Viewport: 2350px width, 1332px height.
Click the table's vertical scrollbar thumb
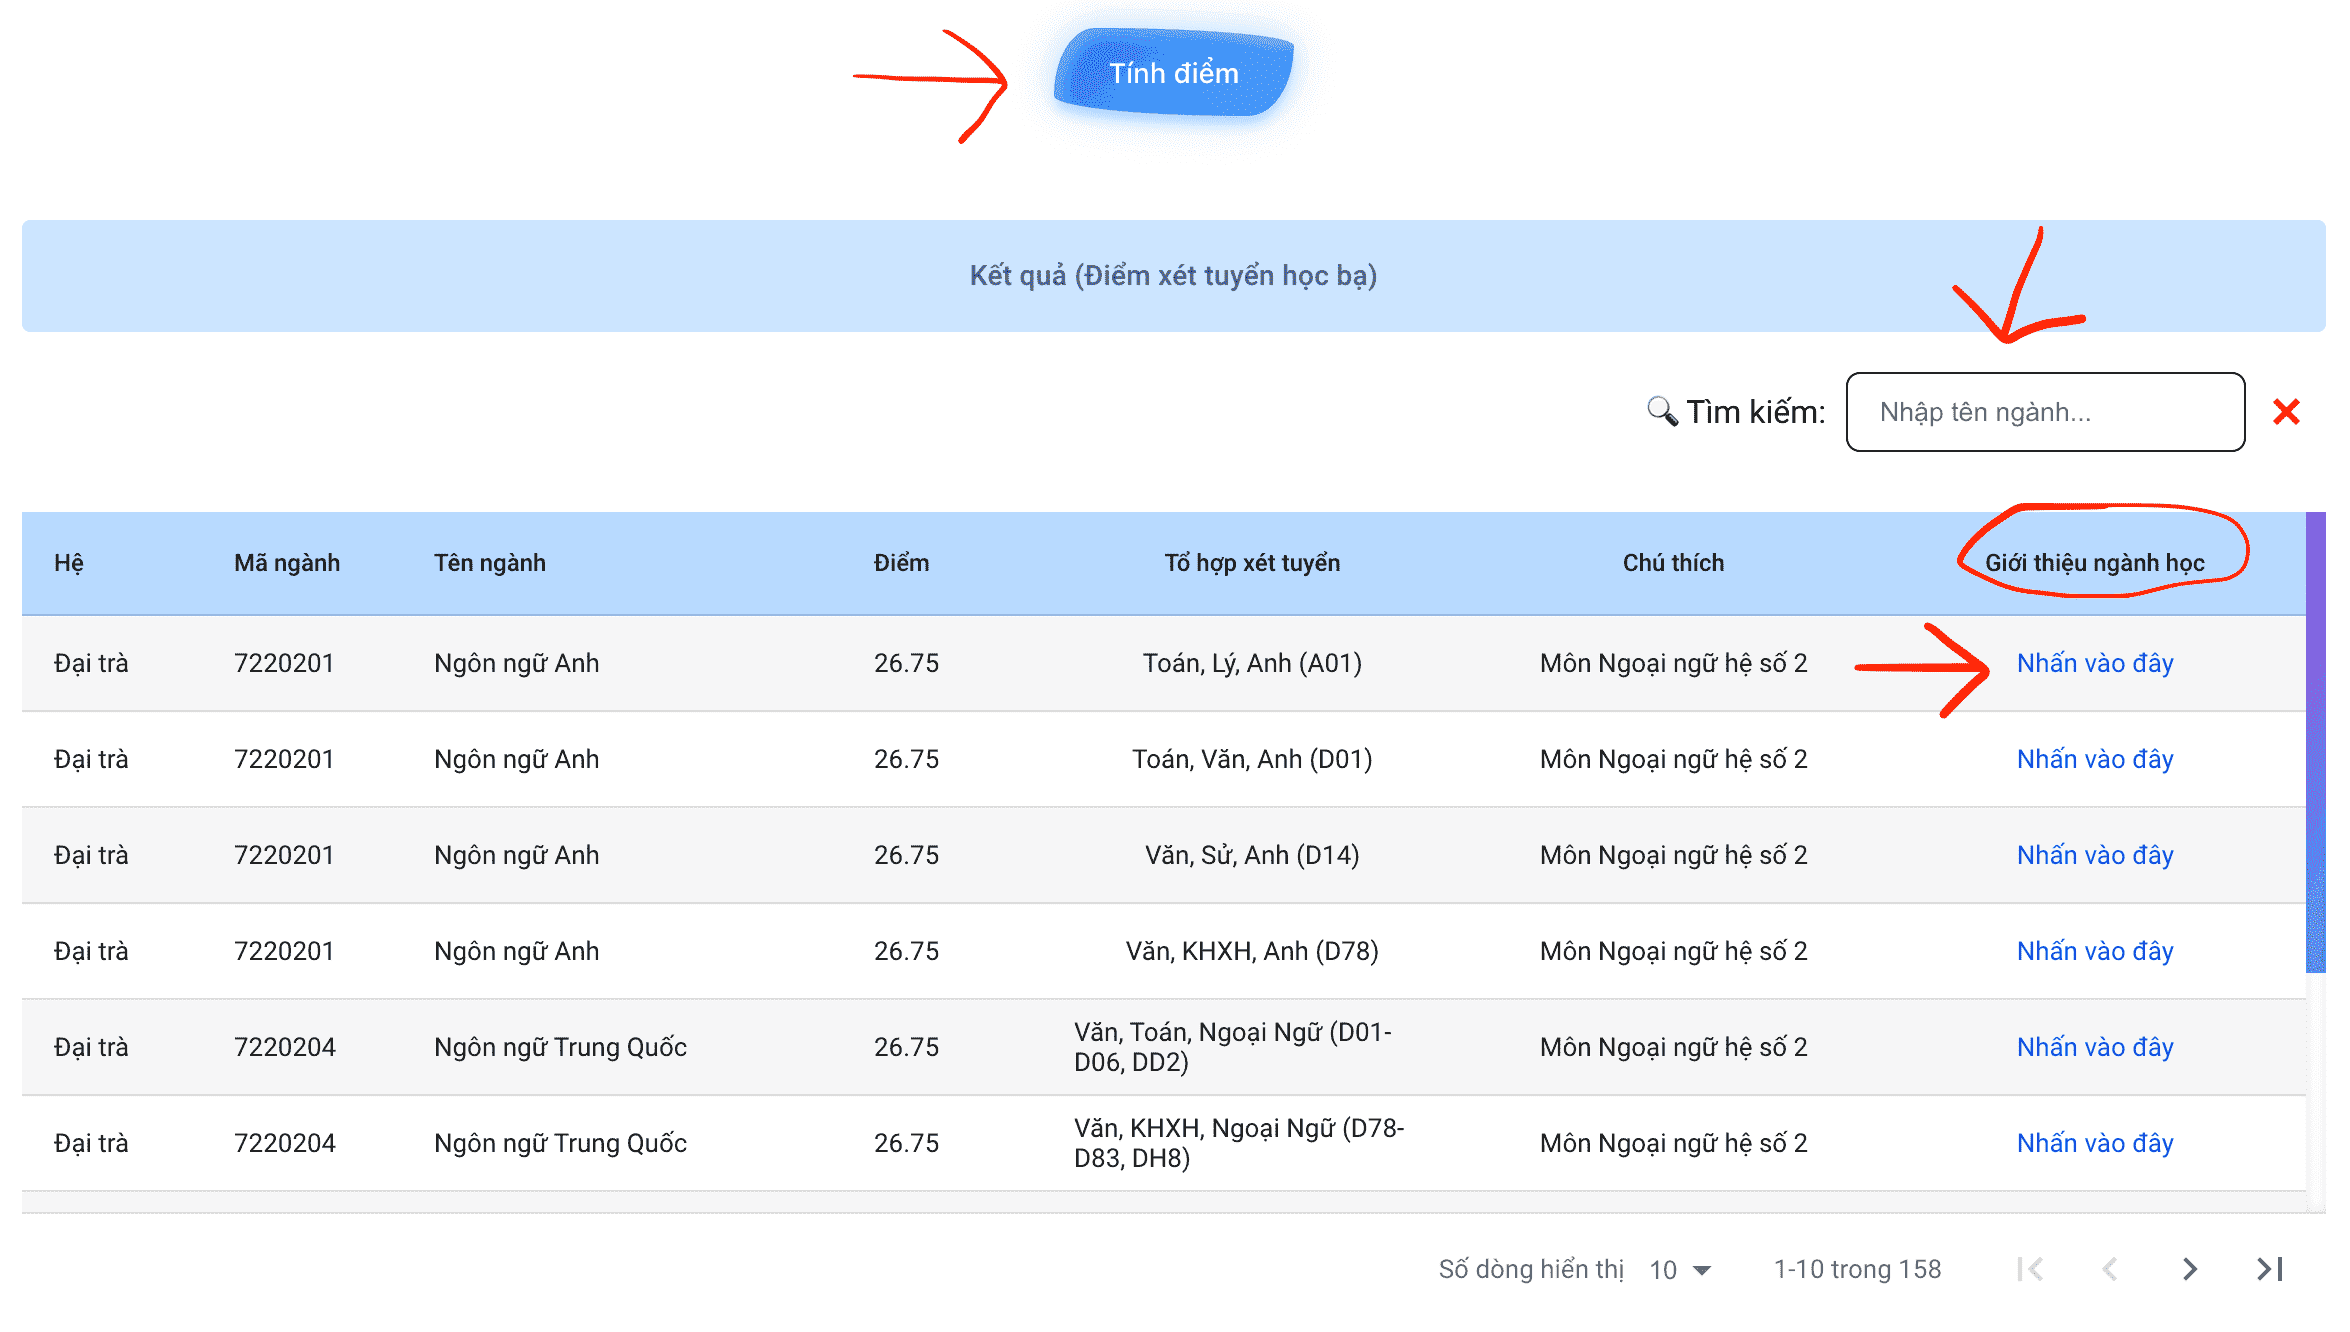(x=2316, y=742)
